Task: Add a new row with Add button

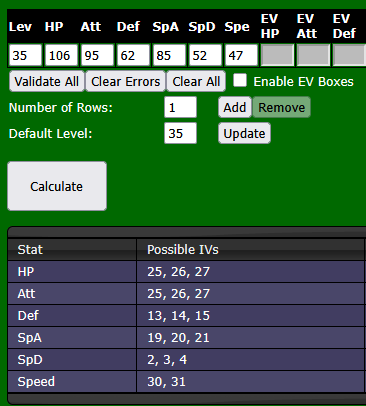Action: pos(235,107)
